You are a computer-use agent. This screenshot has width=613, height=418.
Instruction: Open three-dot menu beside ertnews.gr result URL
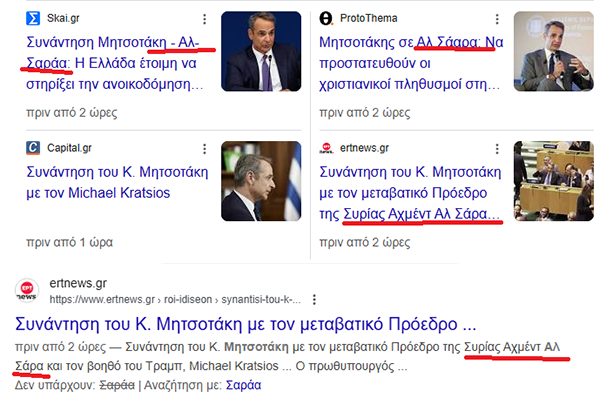[x=314, y=300]
